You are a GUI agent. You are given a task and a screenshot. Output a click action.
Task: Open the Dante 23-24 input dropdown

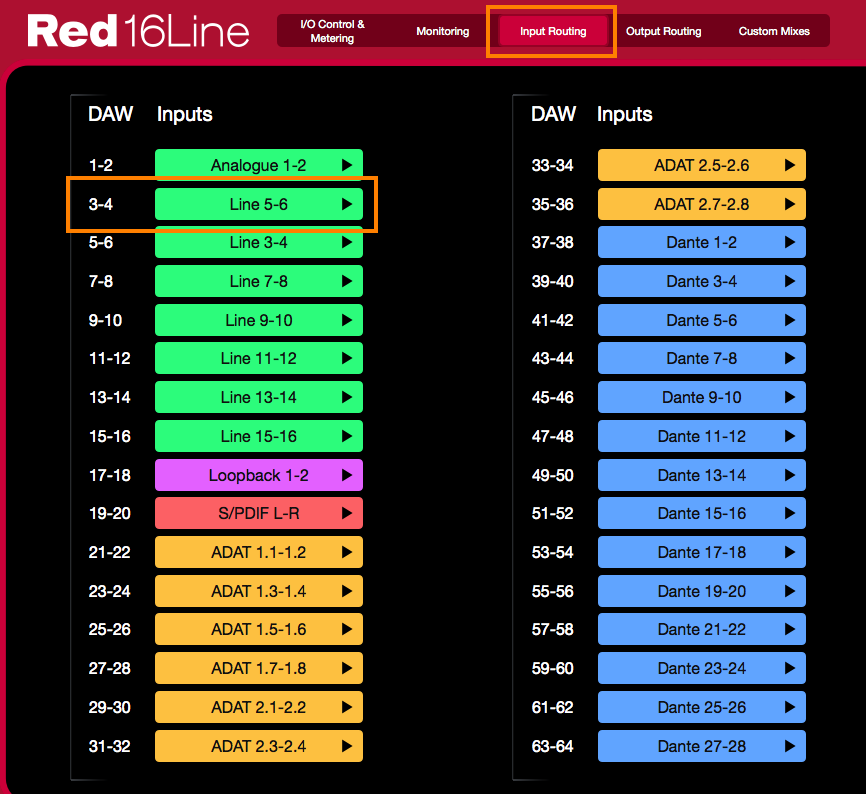coord(701,668)
